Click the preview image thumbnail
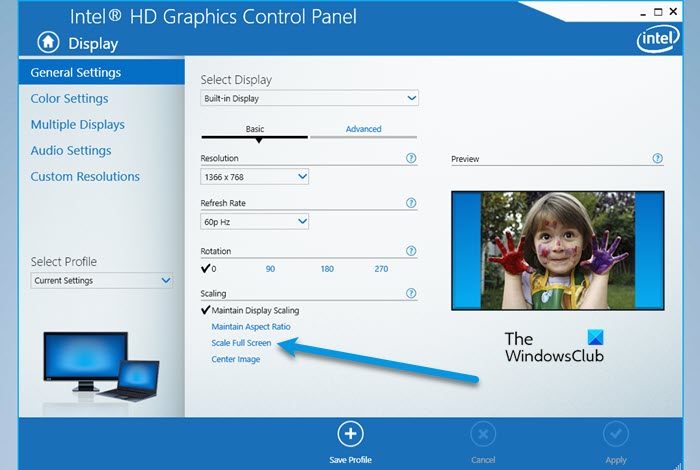The image size is (700, 470). click(558, 250)
